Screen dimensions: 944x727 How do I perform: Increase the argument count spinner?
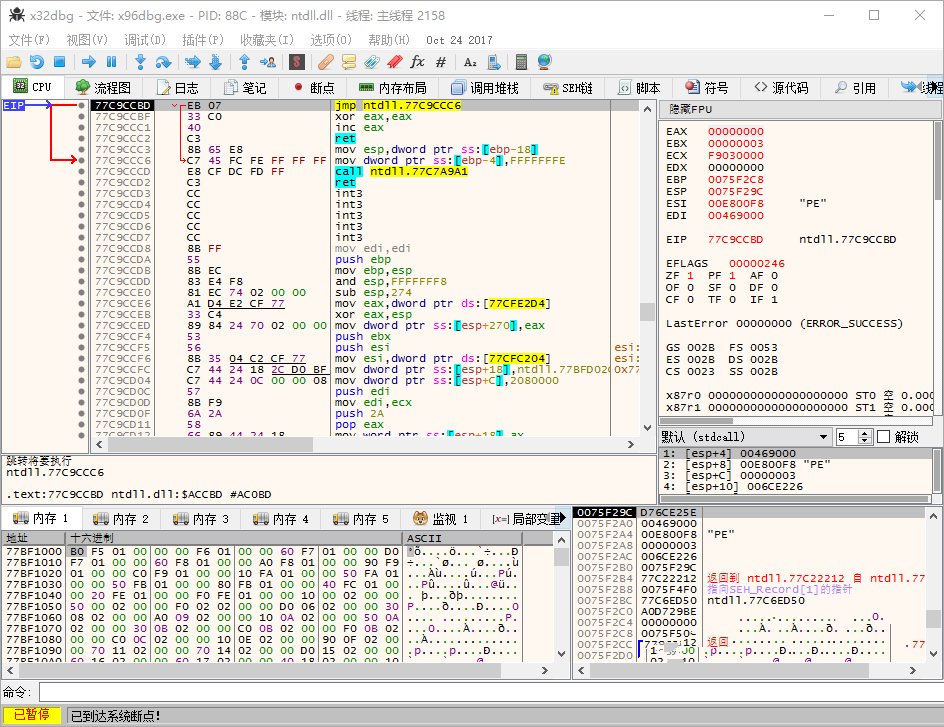[866, 433]
